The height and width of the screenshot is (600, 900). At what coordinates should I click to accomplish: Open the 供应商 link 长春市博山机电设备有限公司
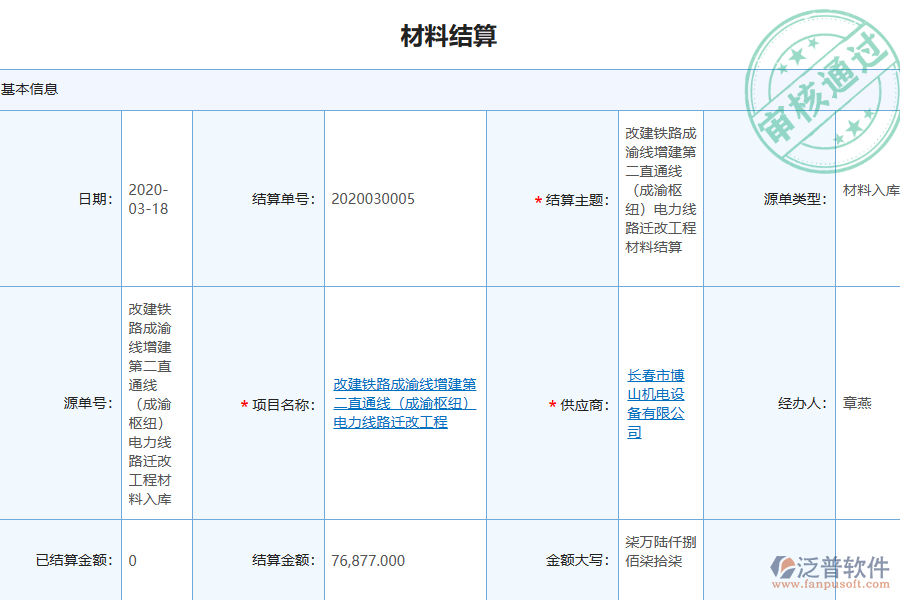click(655, 404)
